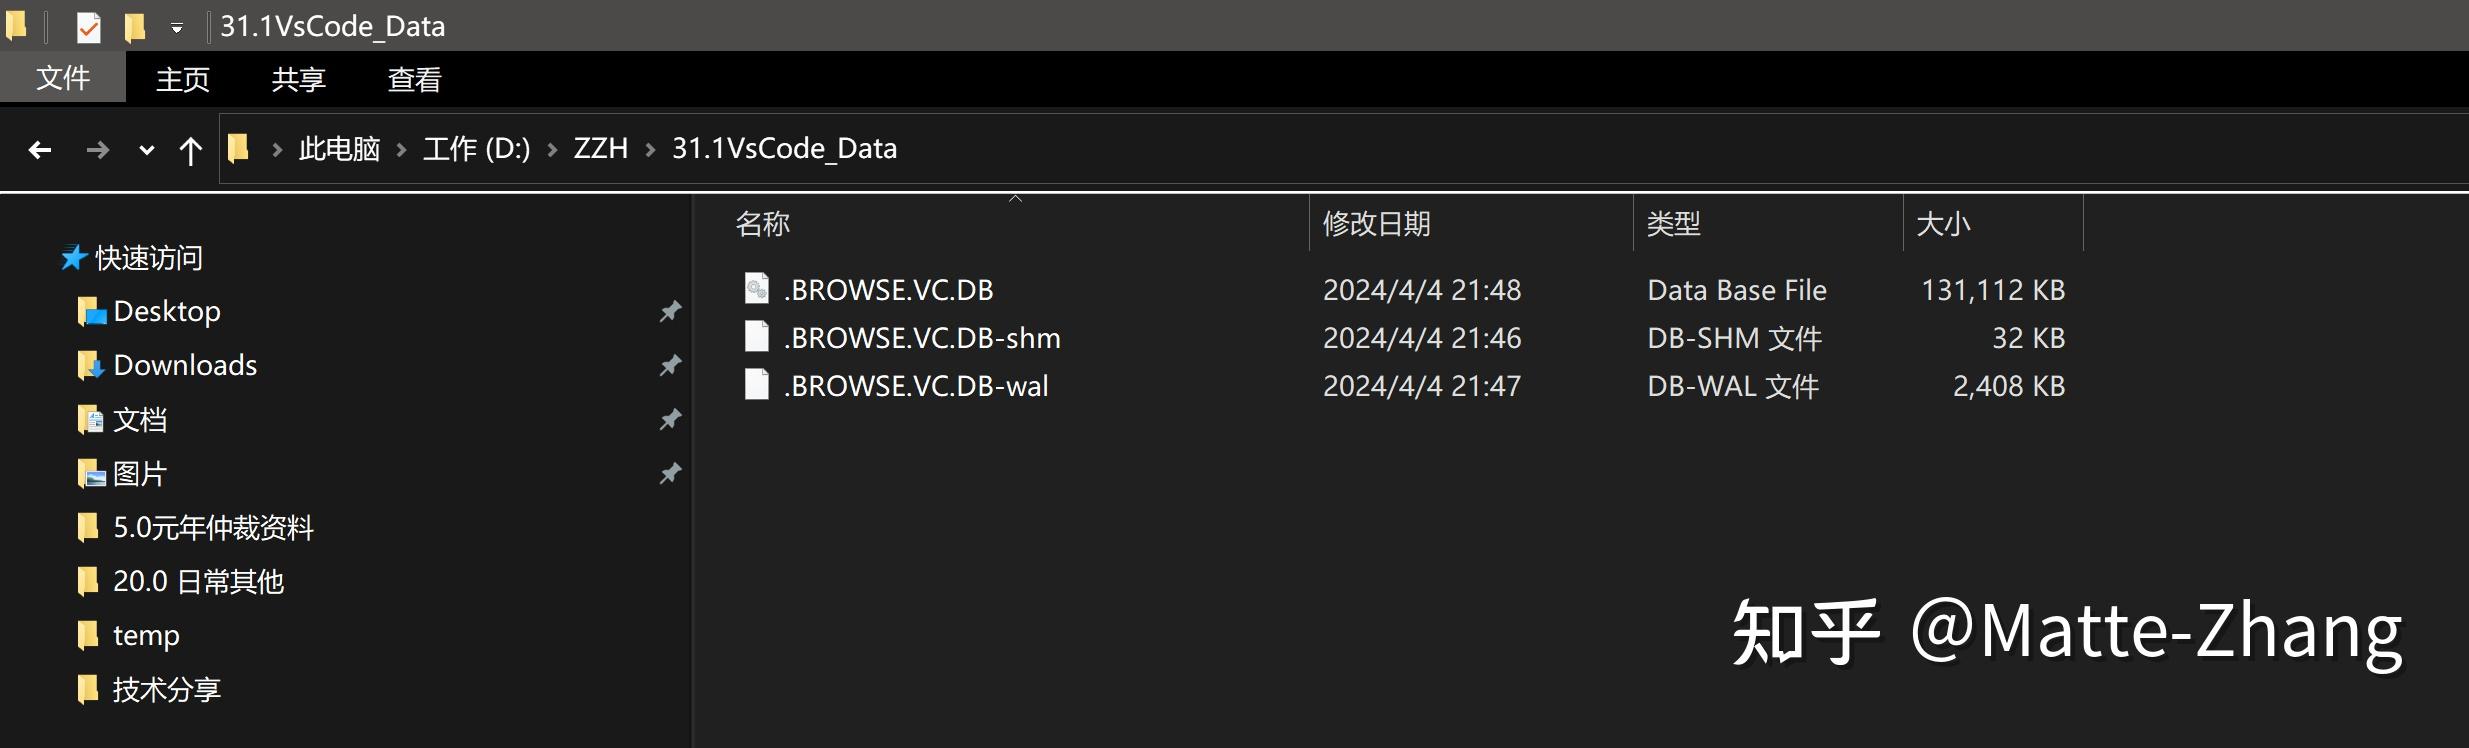
Task: Click the new folder icon in quick access toolbar
Action: (x=133, y=25)
